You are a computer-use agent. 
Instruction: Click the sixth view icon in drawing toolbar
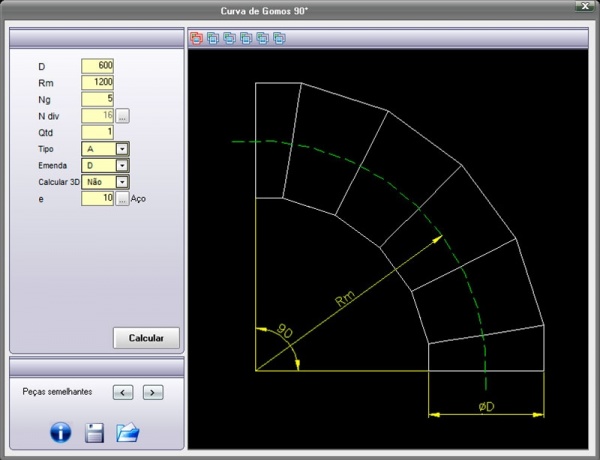pyautogui.click(x=279, y=39)
